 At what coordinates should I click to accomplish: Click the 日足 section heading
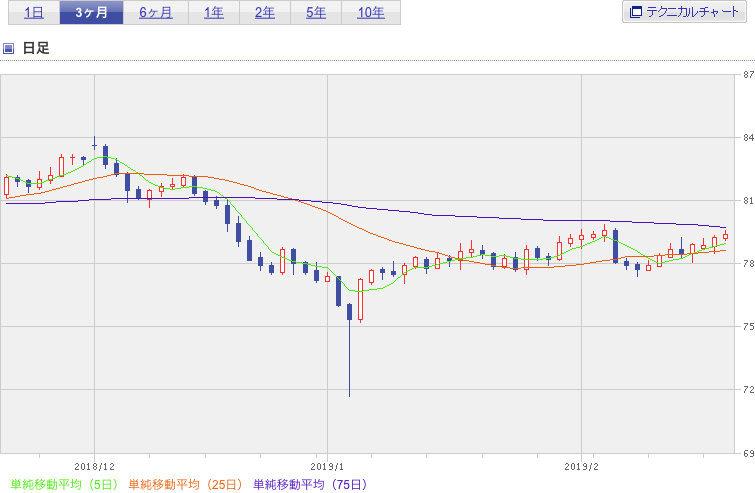[x=36, y=48]
